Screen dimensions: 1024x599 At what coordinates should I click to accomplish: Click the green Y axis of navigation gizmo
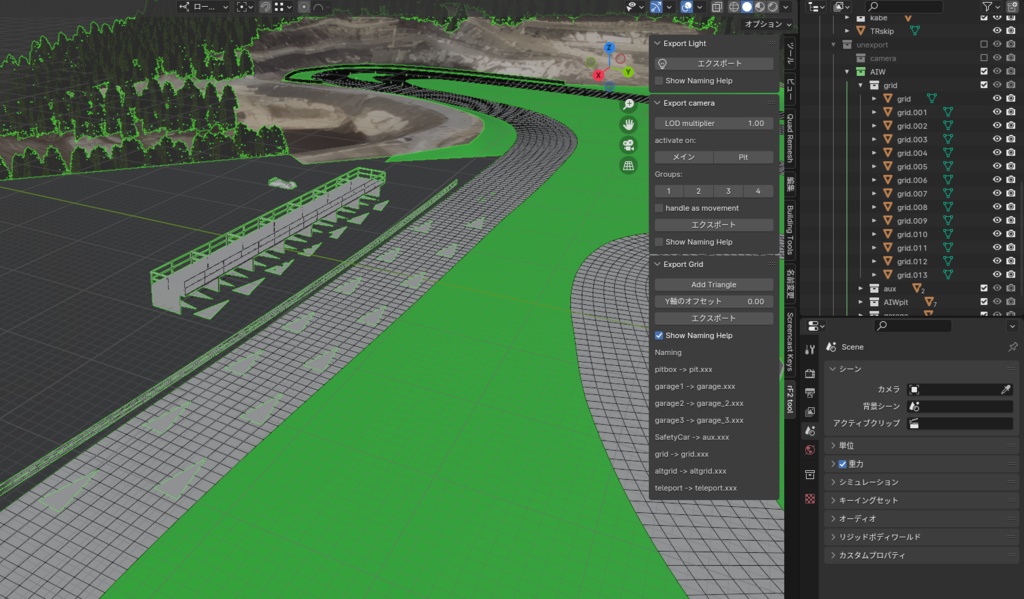pos(628,72)
